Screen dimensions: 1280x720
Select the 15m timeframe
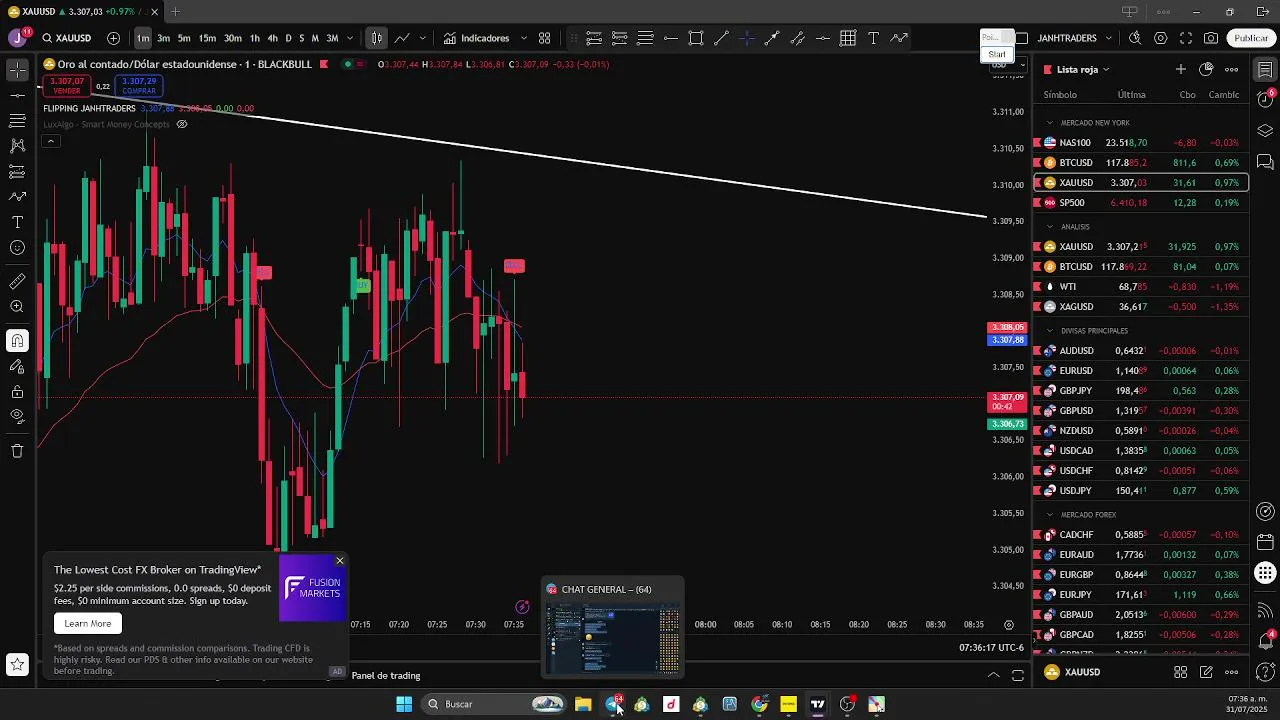coord(207,38)
